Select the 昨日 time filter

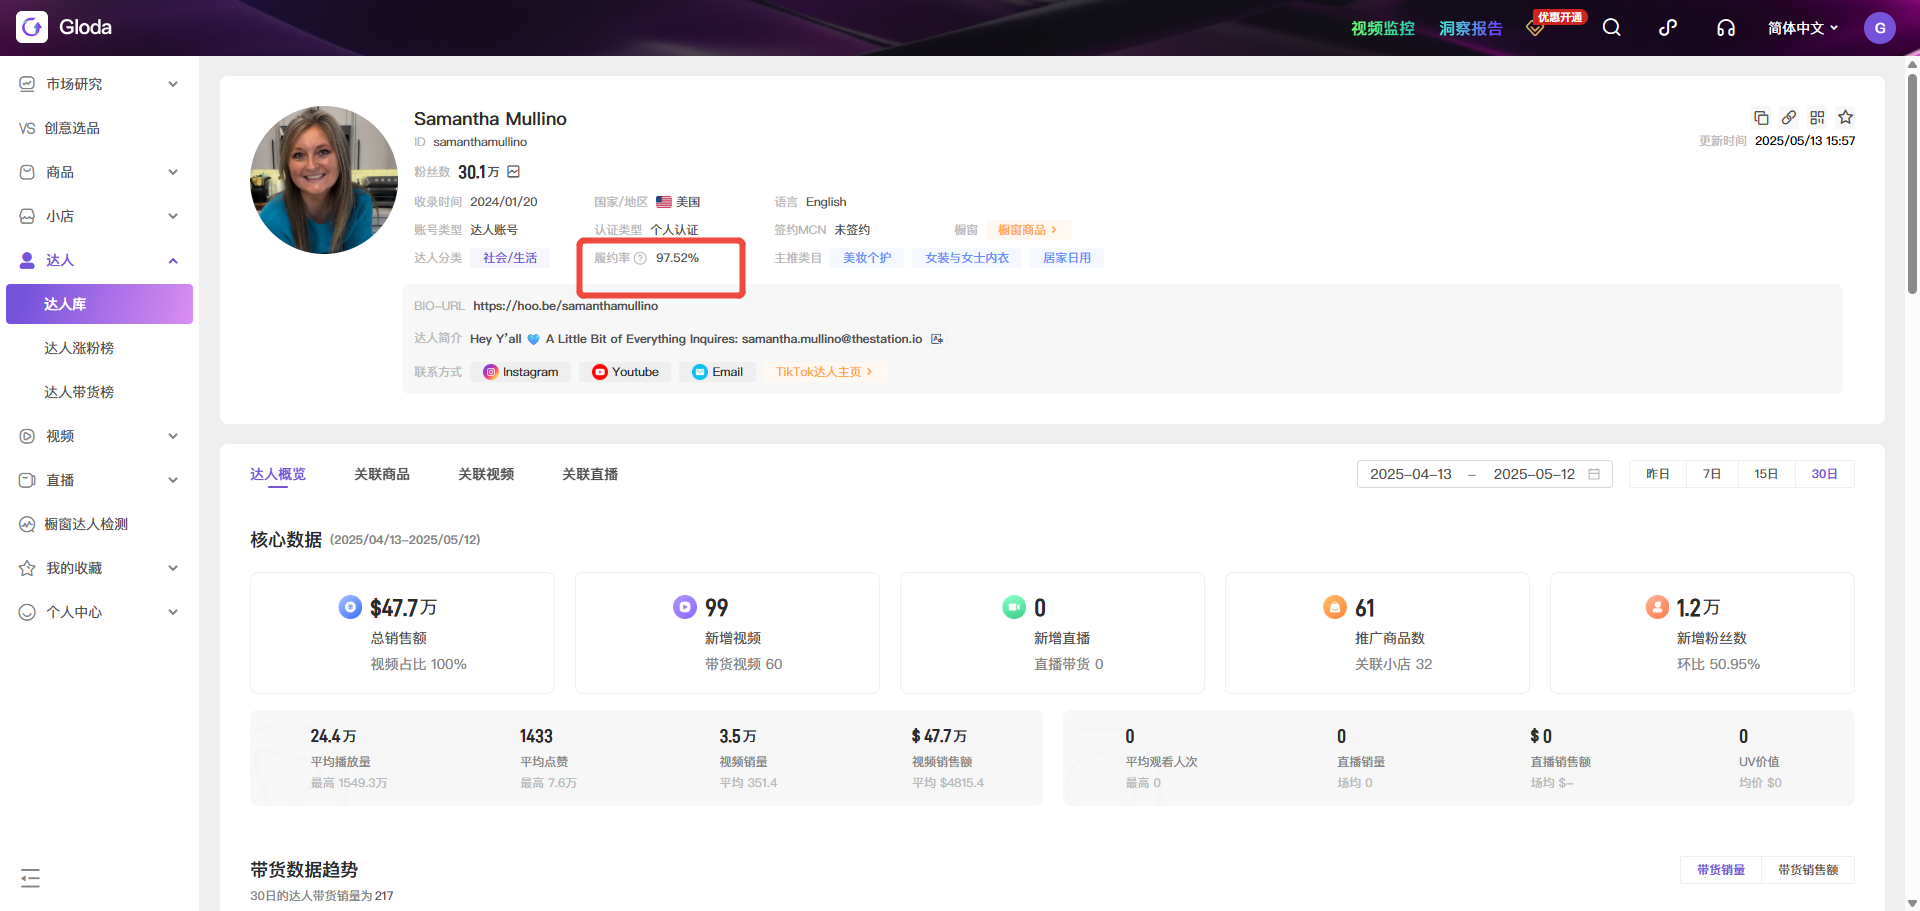click(x=1657, y=473)
